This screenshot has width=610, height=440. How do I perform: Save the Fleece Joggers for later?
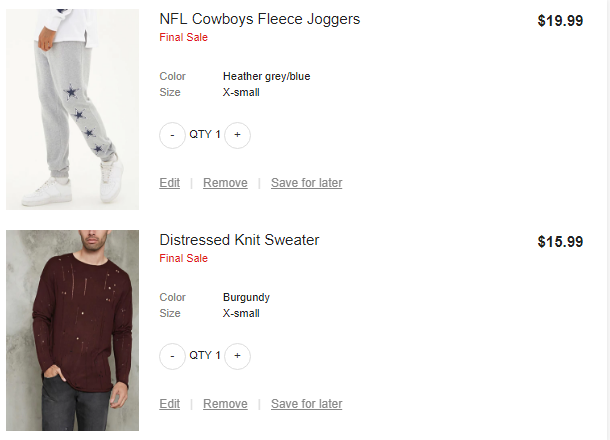click(x=306, y=183)
